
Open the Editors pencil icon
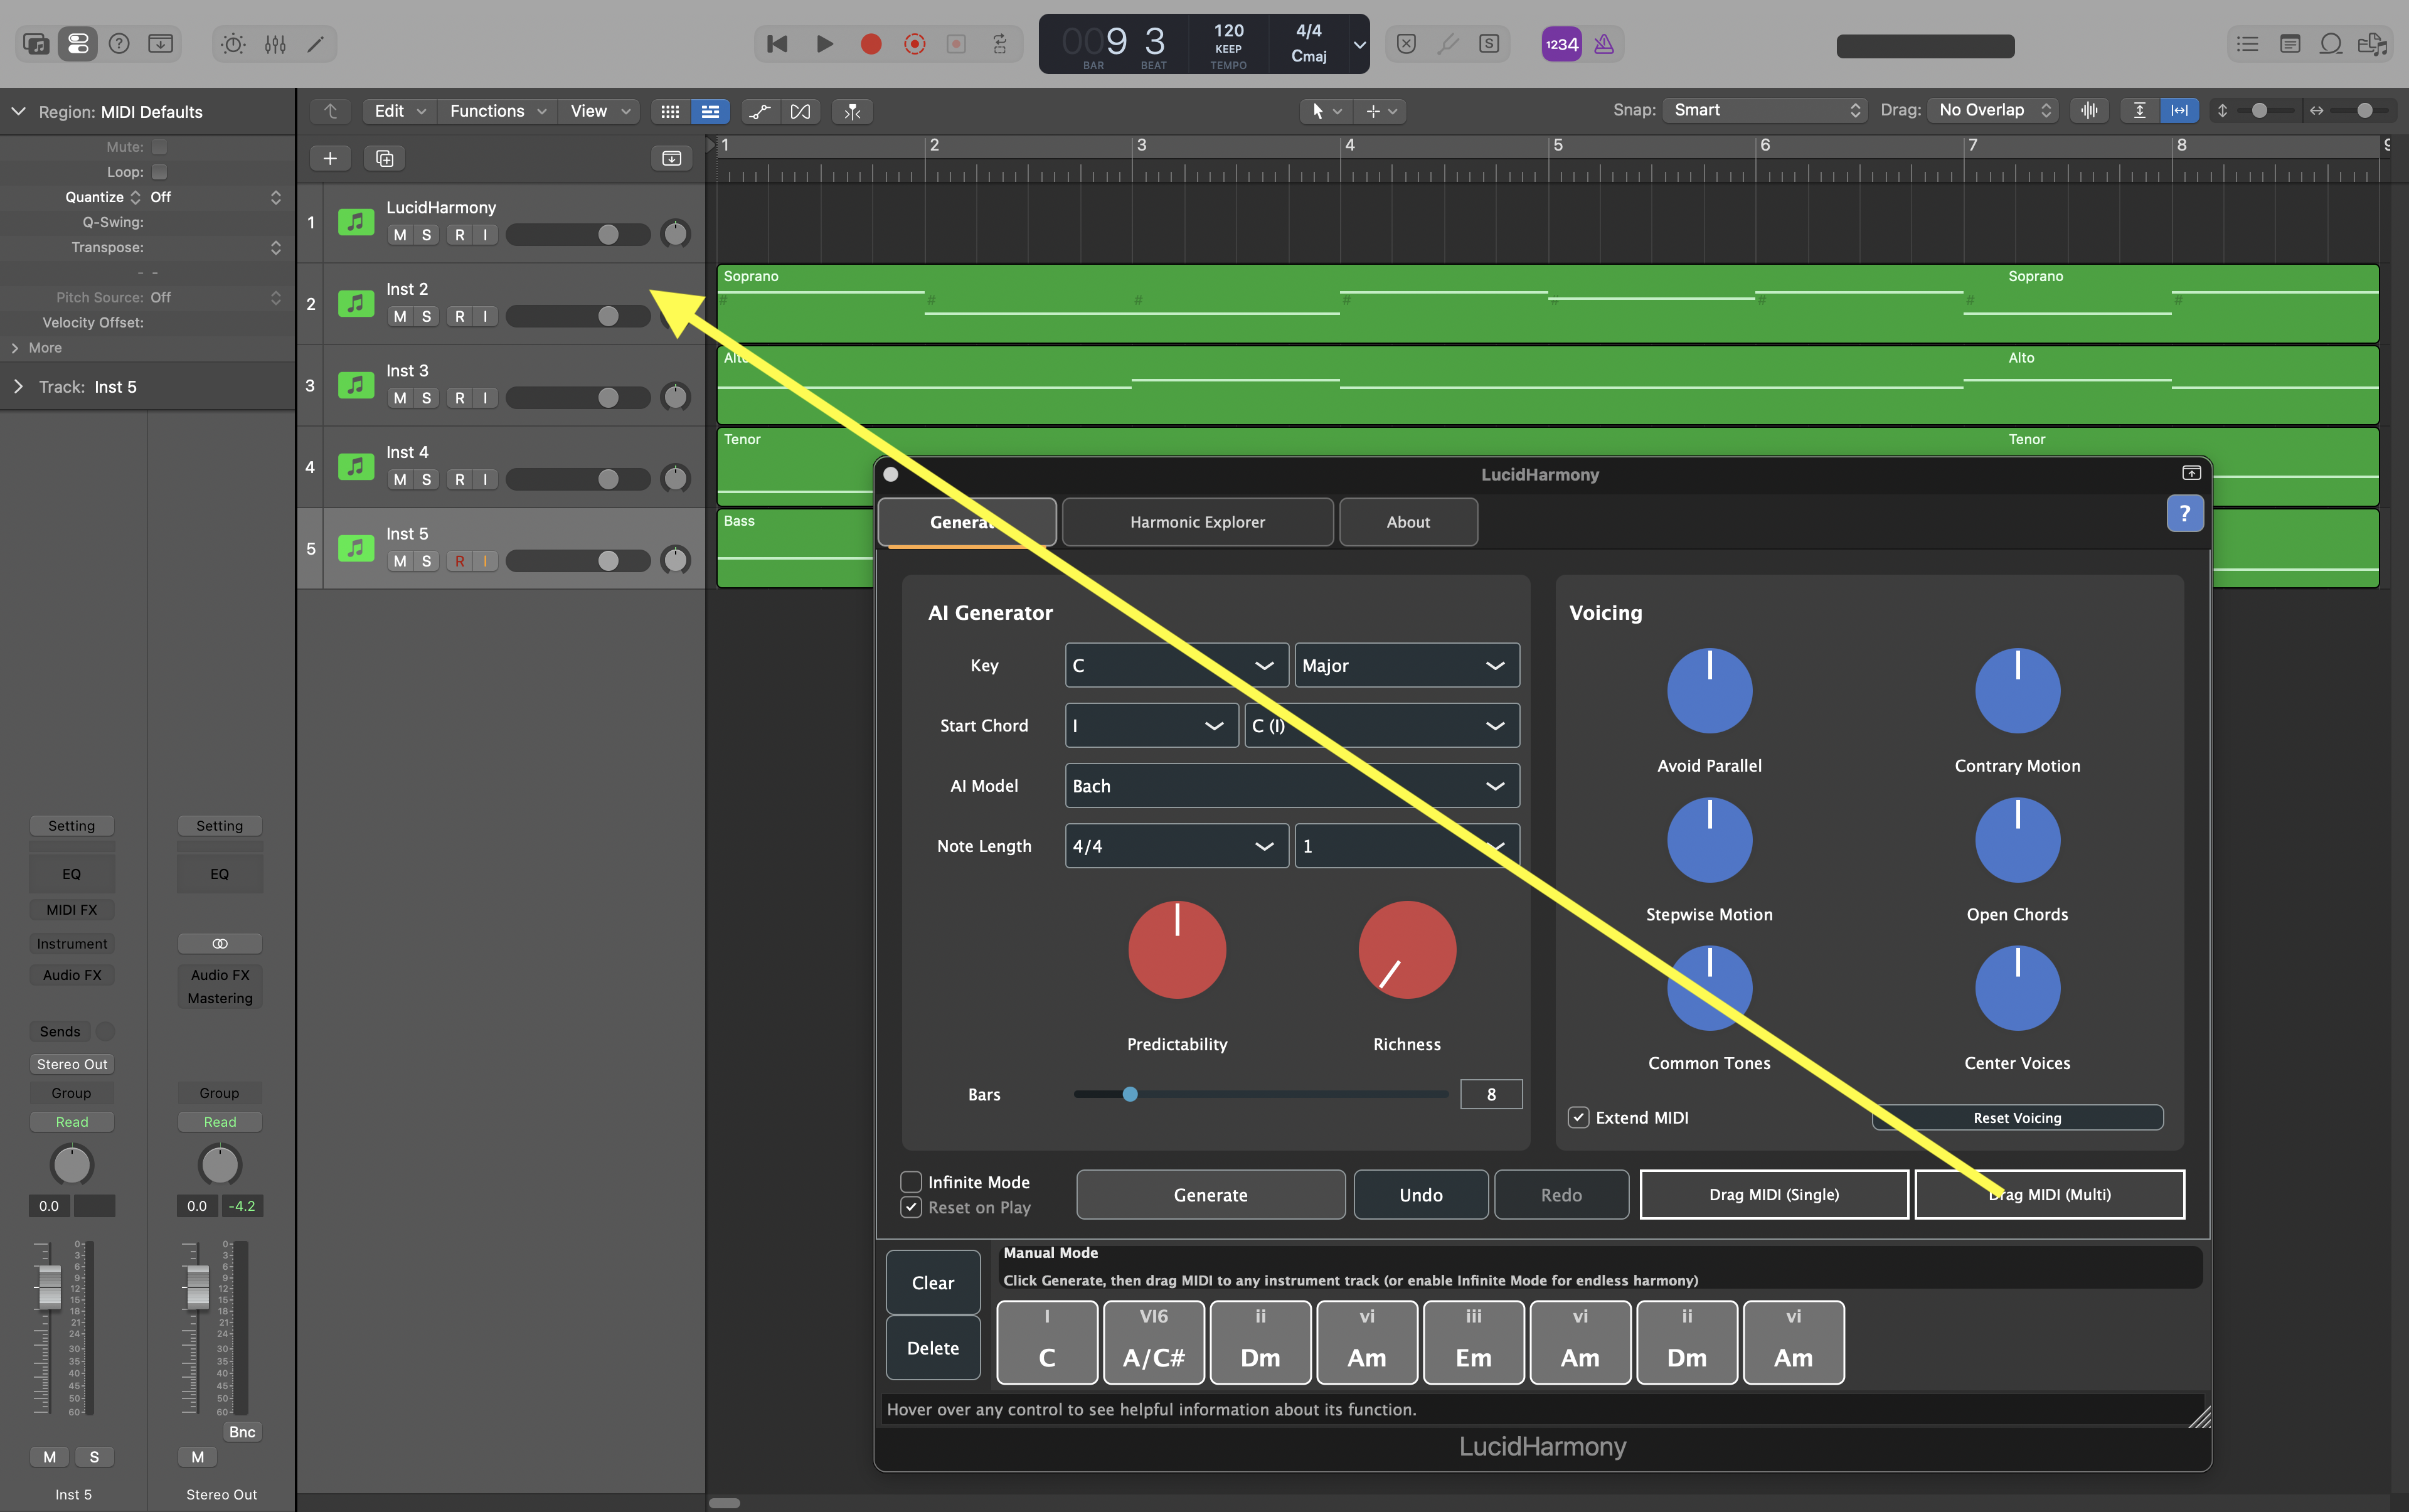click(315, 44)
